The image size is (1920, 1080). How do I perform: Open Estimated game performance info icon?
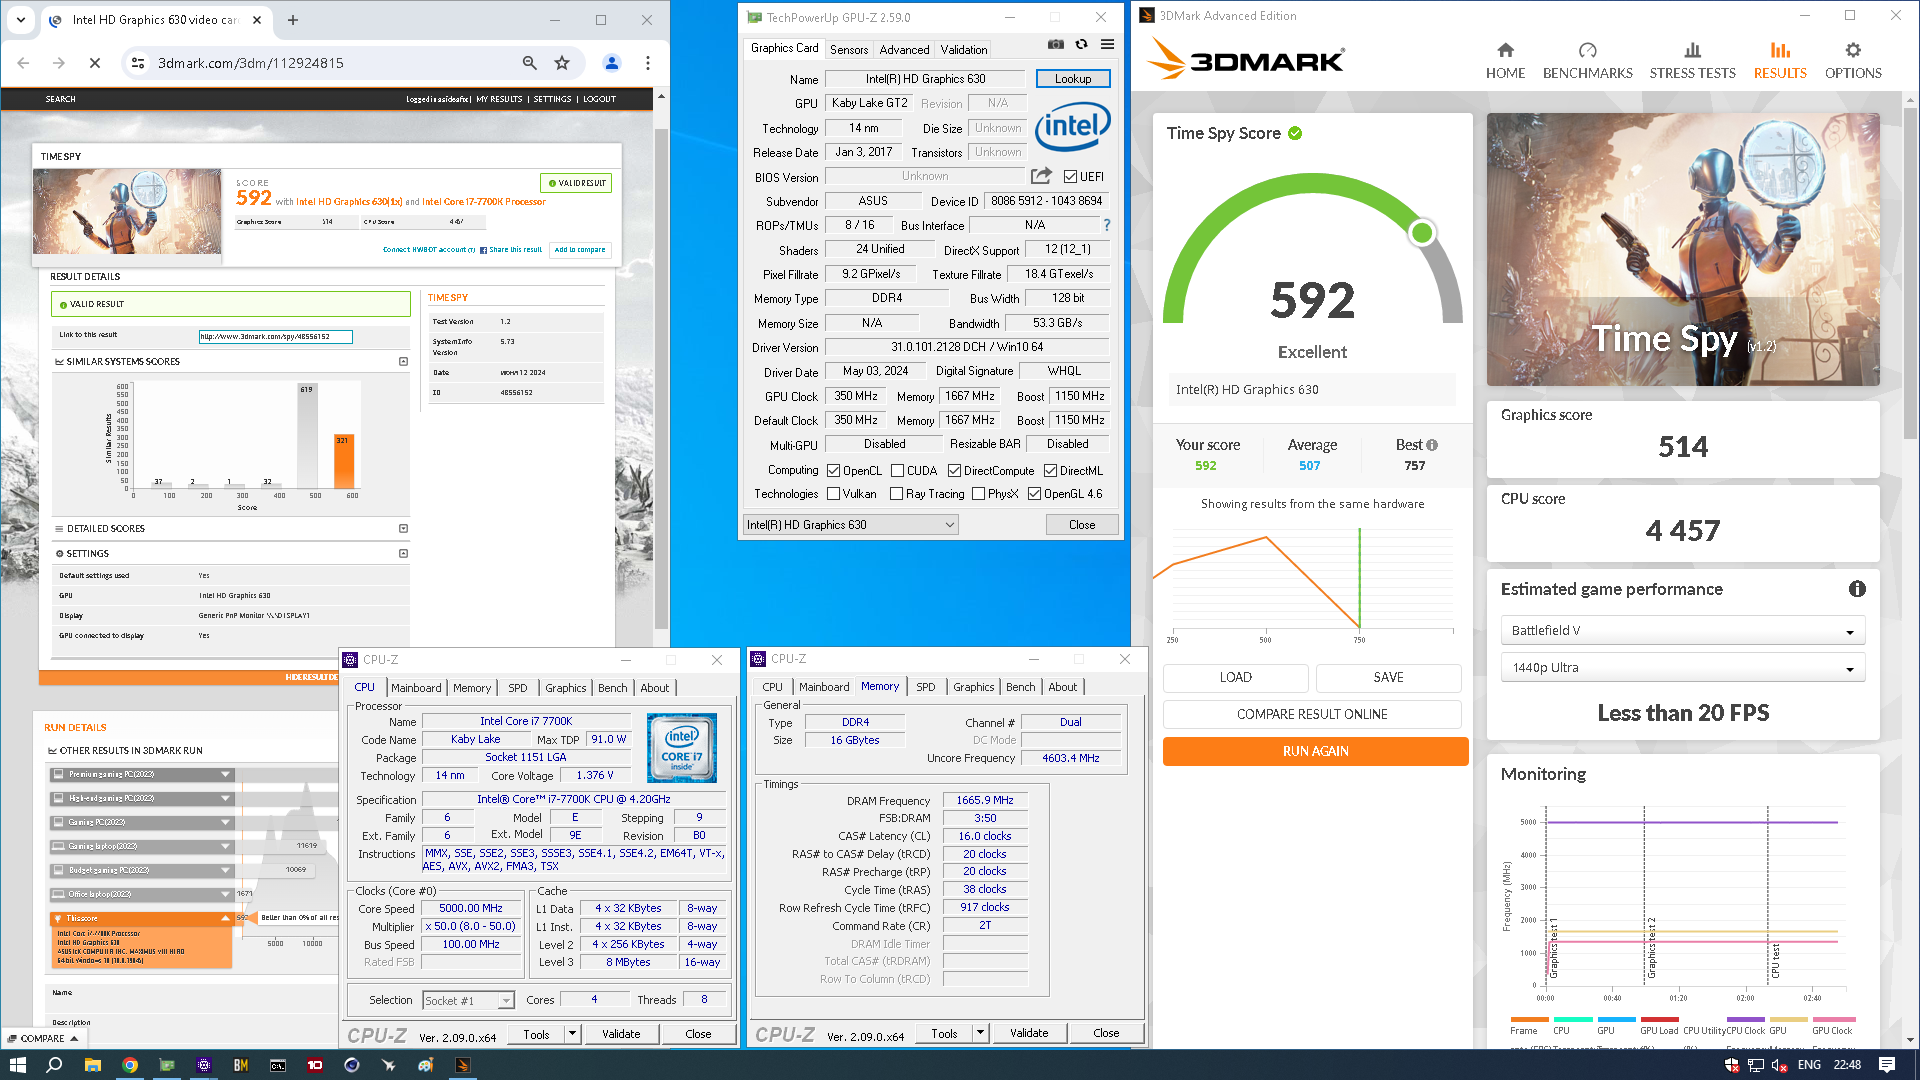tap(1857, 589)
